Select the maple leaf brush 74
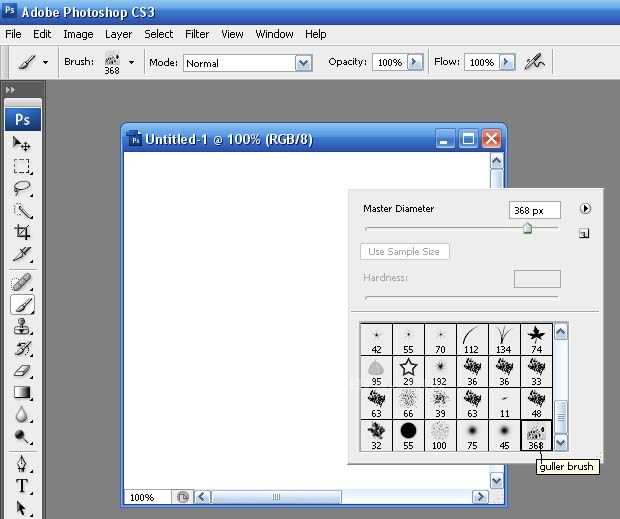 tap(536, 340)
